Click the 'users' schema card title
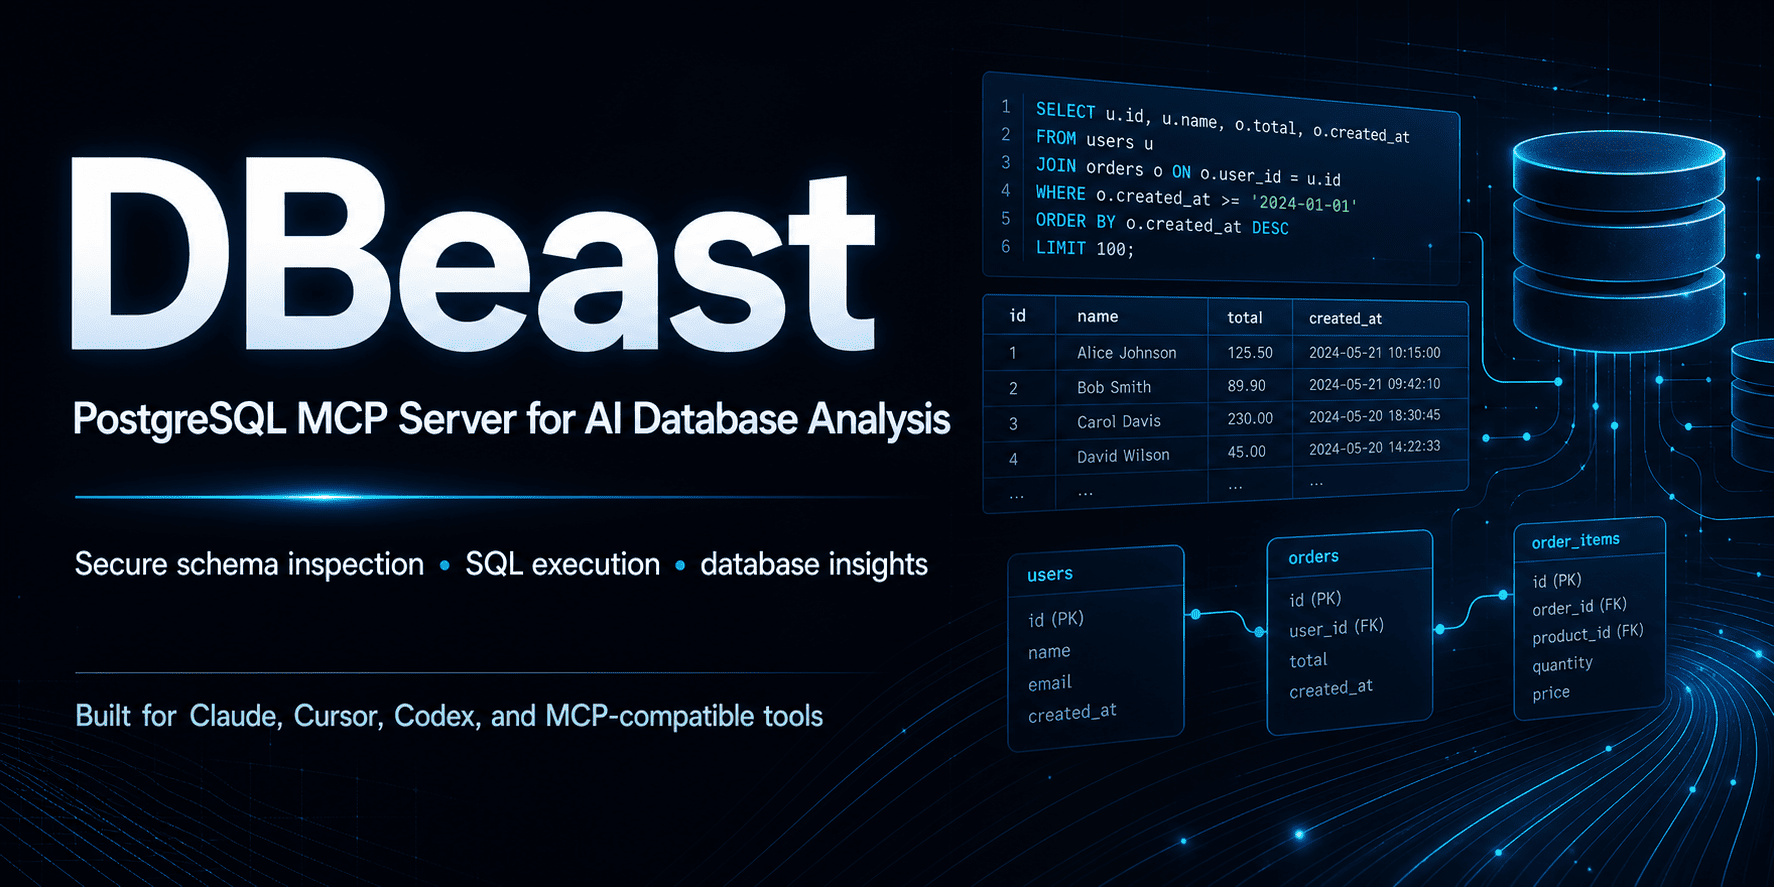 coord(1050,574)
